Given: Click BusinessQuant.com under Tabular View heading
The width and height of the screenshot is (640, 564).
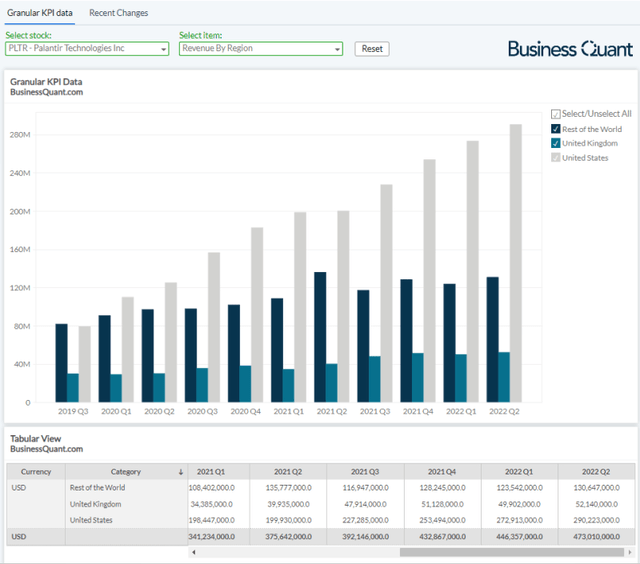Looking at the screenshot, I should (46, 449).
